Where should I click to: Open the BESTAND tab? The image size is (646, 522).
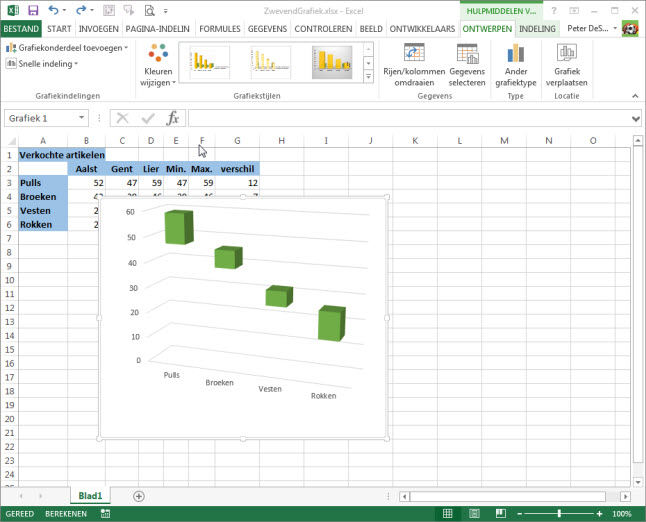(x=21, y=28)
